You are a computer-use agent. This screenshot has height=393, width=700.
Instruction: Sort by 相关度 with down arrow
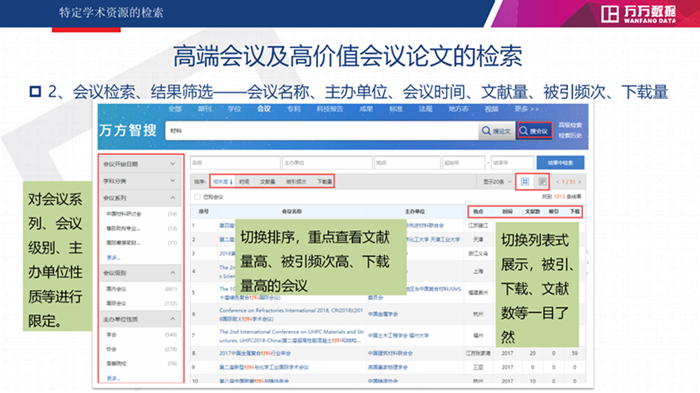222,181
